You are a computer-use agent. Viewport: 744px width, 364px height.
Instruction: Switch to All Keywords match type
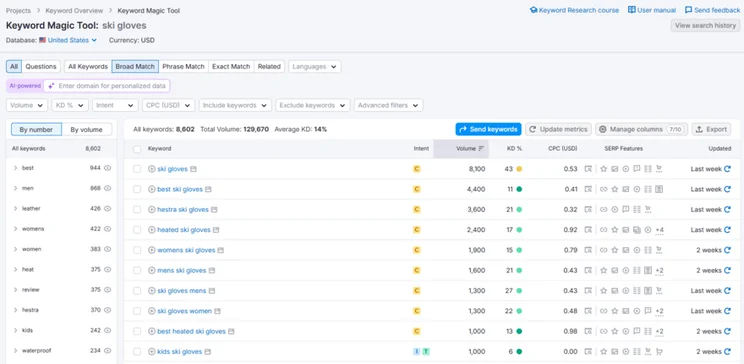tap(88, 66)
